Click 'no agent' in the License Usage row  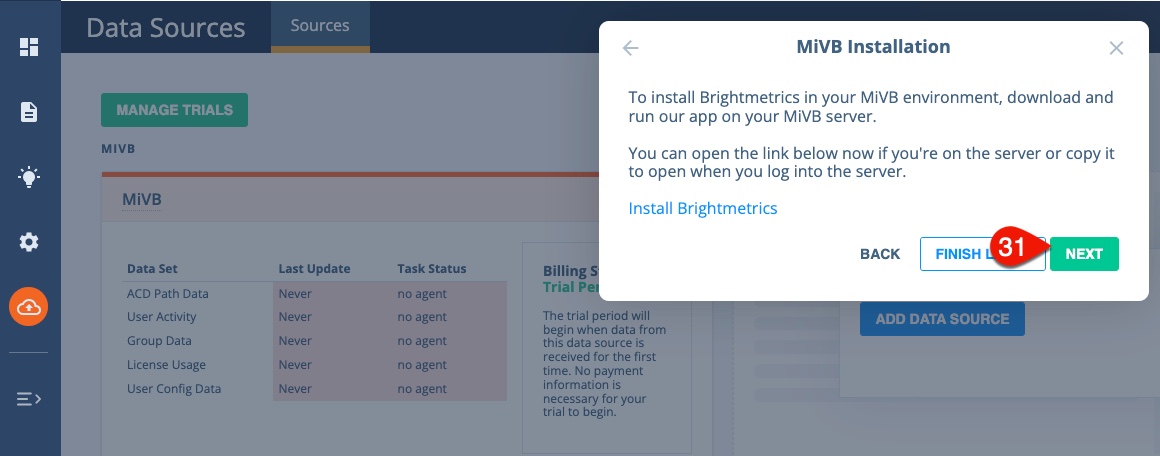(x=422, y=365)
